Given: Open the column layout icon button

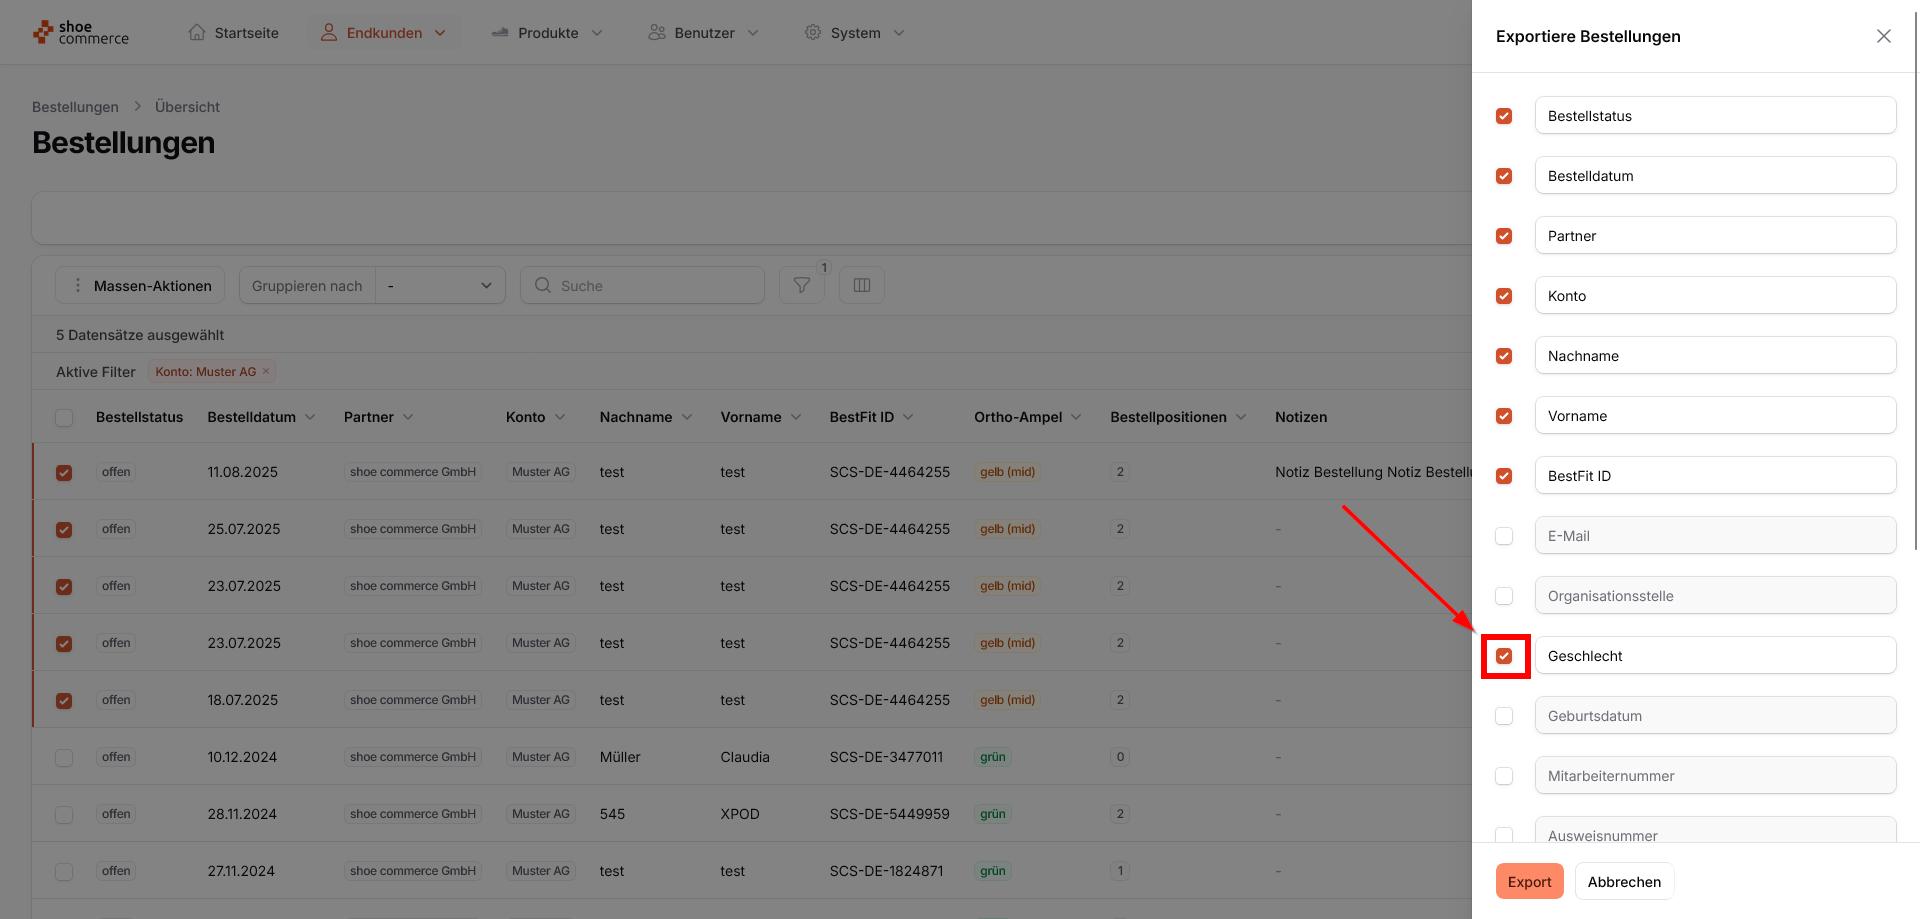Looking at the screenshot, I should [x=861, y=286].
